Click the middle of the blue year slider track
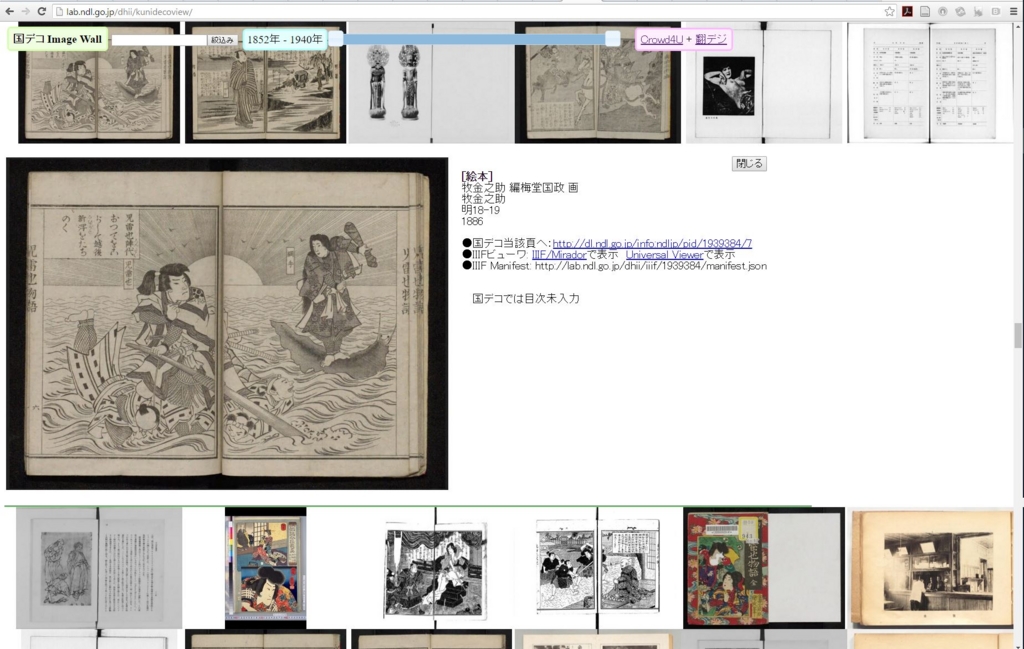This screenshot has height=649, width=1024. tap(474, 39)
